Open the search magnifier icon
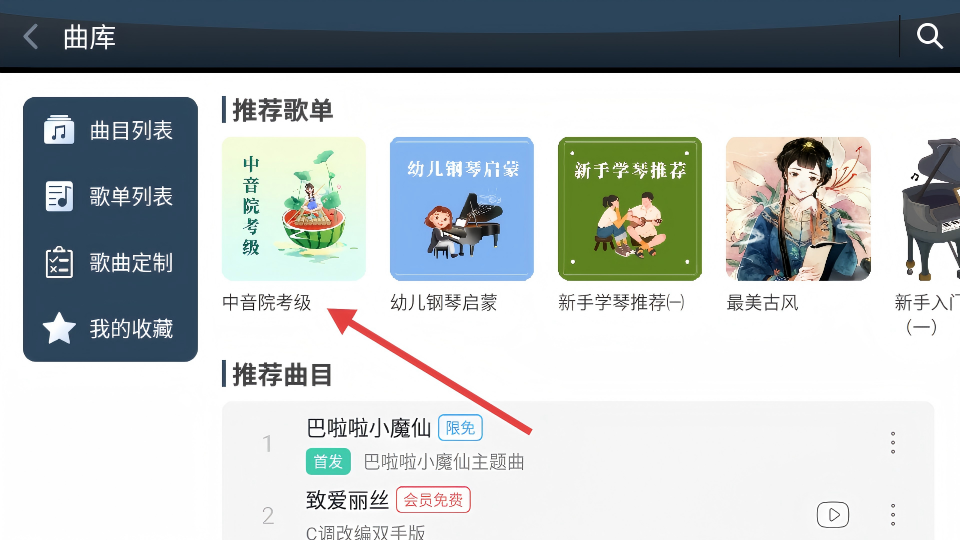The width and height of the screenshot is (960, 540). [929, 36]
